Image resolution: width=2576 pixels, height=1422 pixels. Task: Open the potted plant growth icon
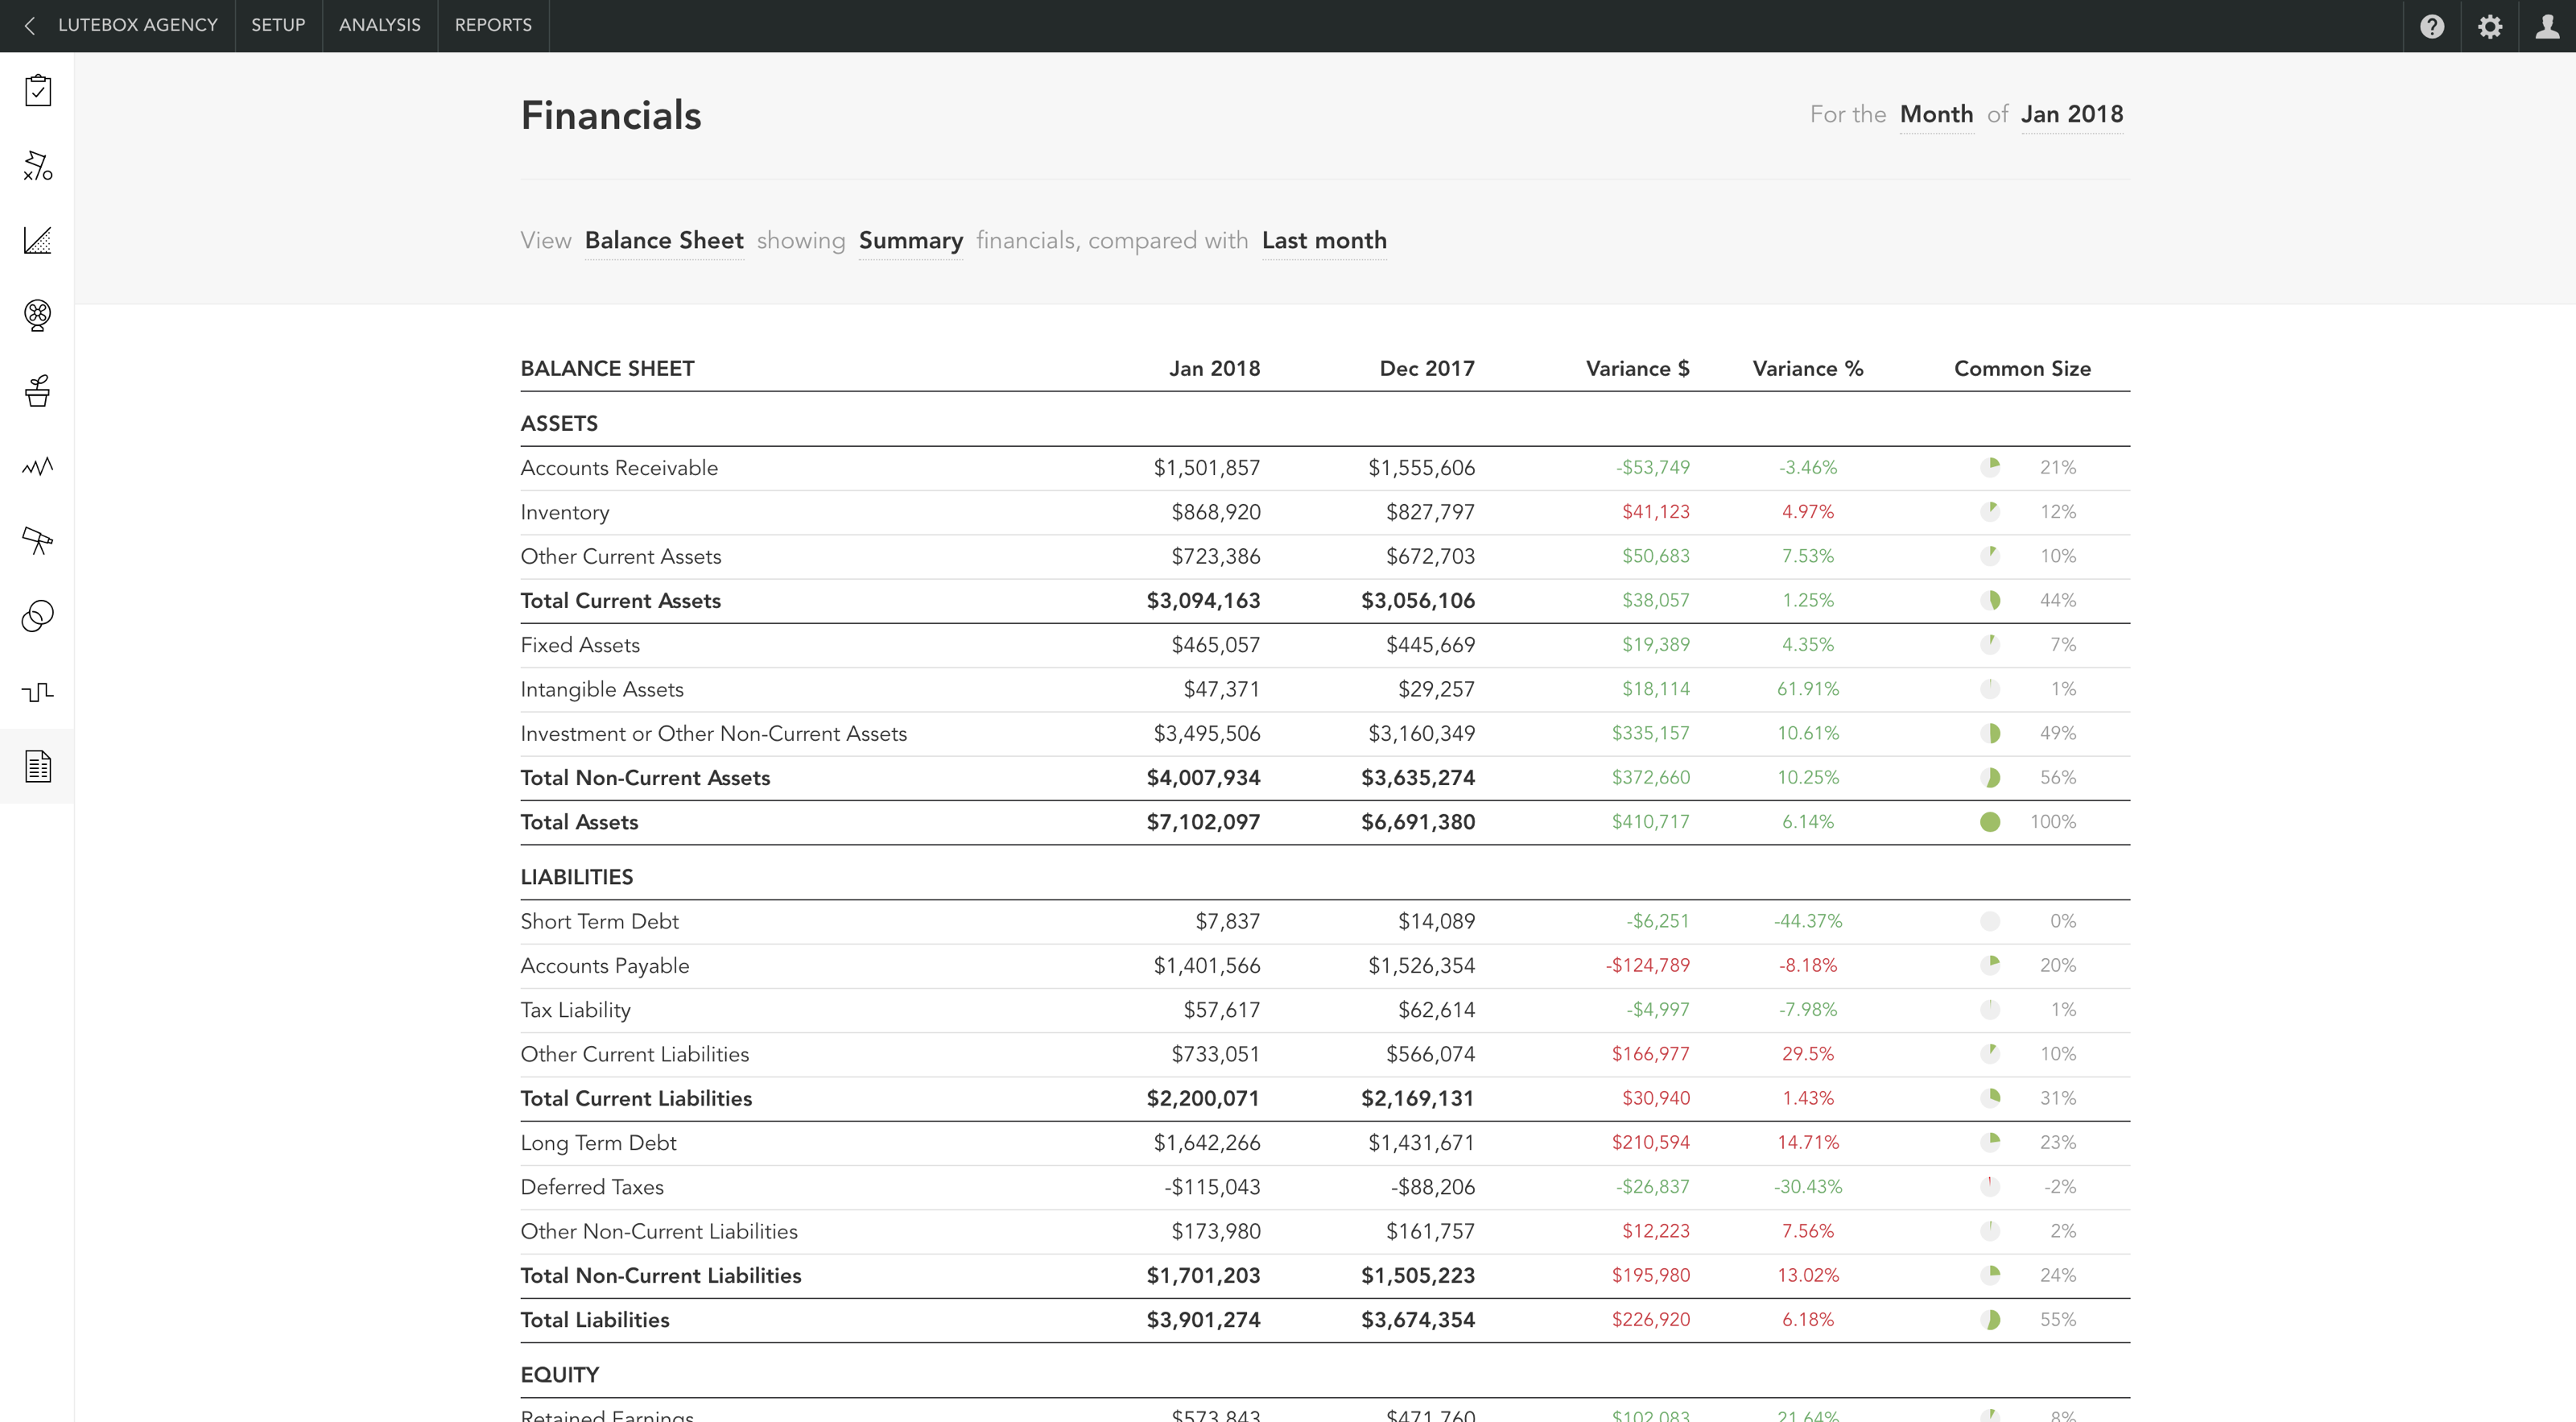(x=37, y=391)
